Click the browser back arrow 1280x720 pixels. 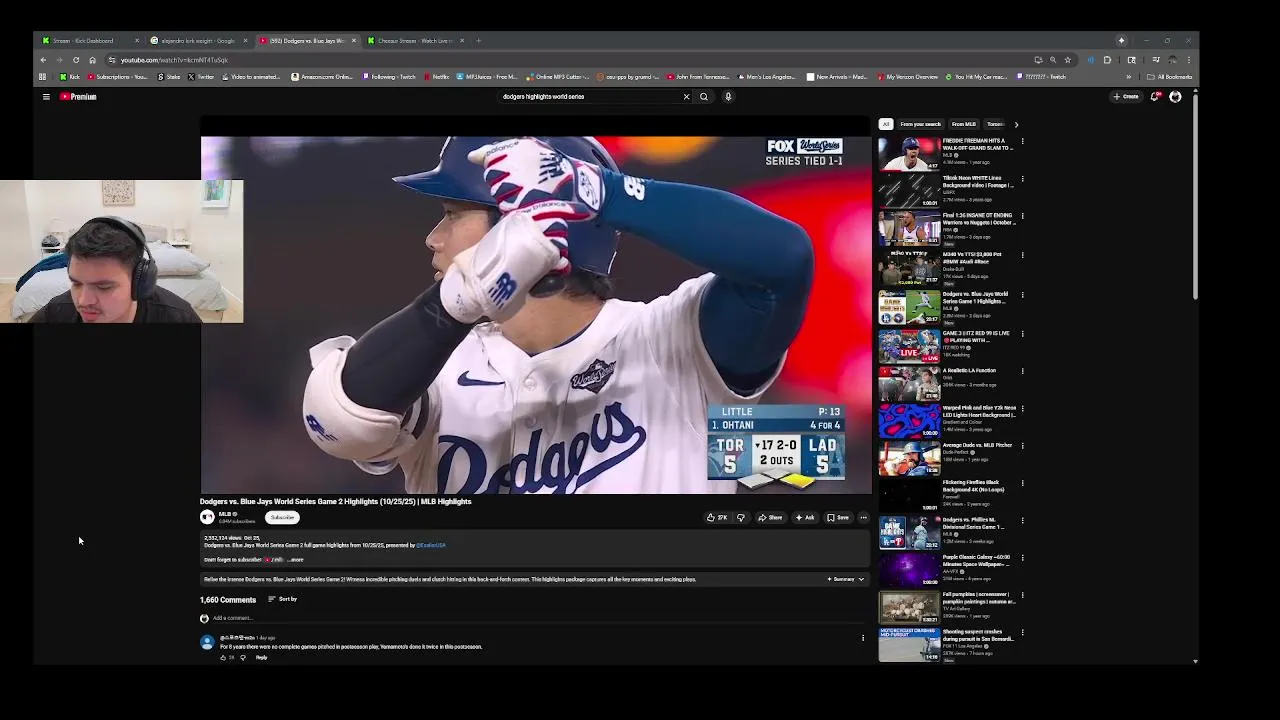tap(43, 60)
